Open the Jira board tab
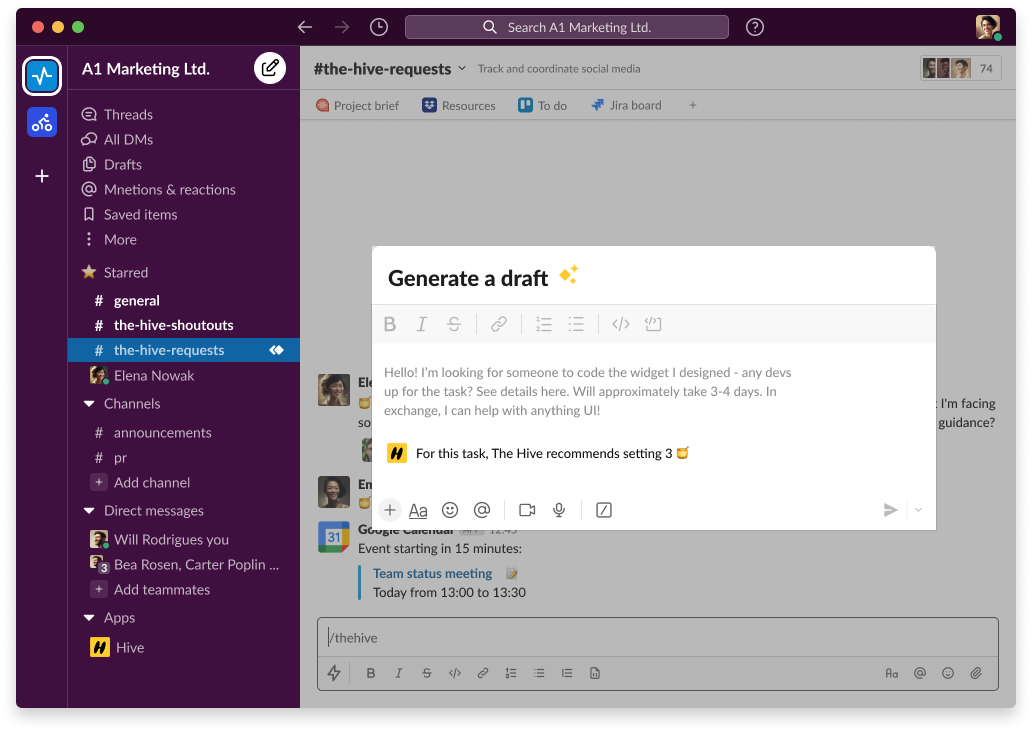 coord(626,105)
